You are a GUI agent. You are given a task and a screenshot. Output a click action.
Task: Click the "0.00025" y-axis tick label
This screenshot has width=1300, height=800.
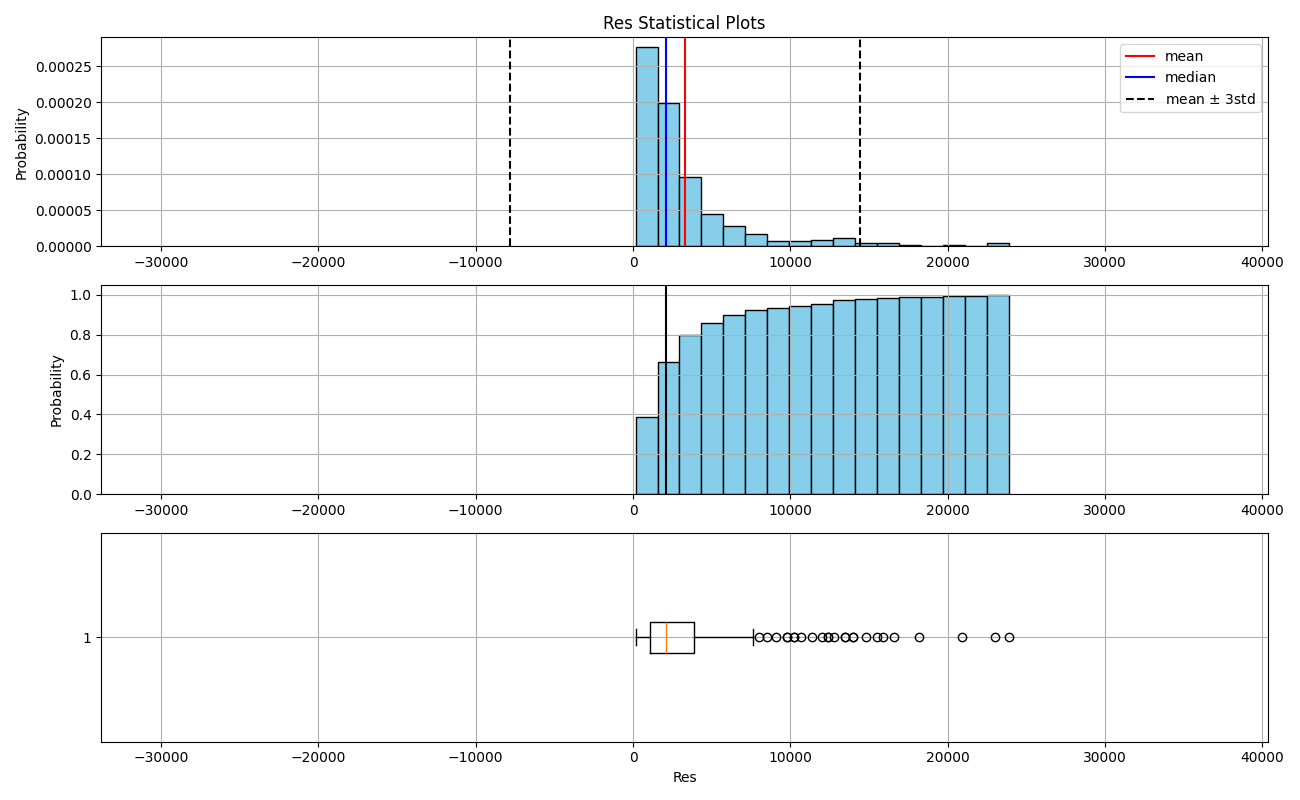pyautogui.click(x=64, y=67)
